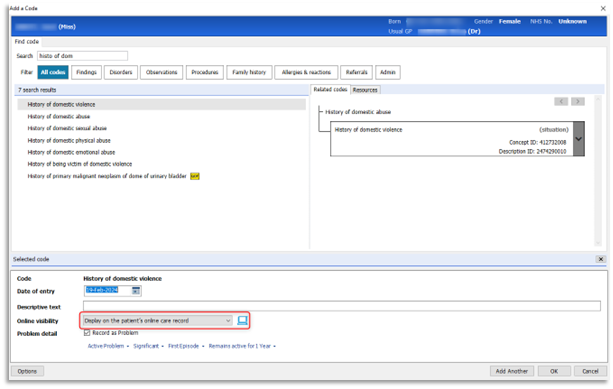The width and height of the screenshot is (613, 389).
Task: Select History of domestic abuse search result
Action: click(x=59, y=117)
